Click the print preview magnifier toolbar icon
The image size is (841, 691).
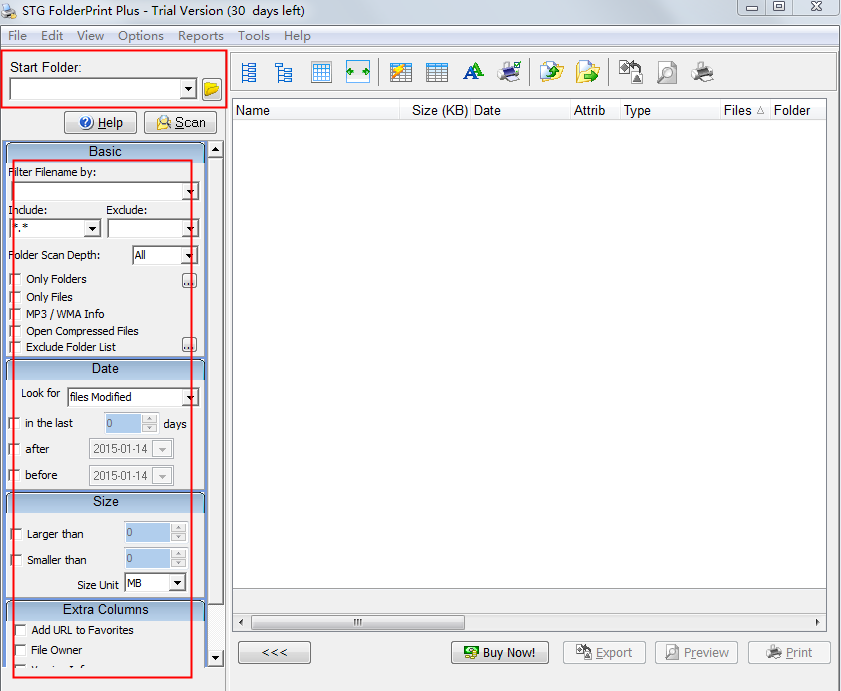coord(667,72)
